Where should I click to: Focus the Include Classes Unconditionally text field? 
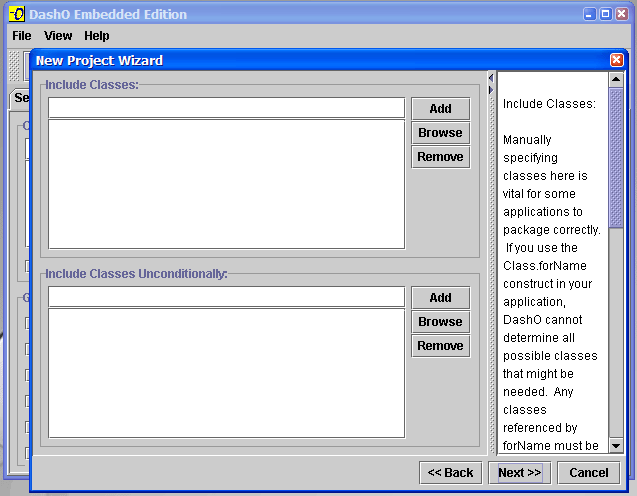pyautogui.click(x=226, y=297)
